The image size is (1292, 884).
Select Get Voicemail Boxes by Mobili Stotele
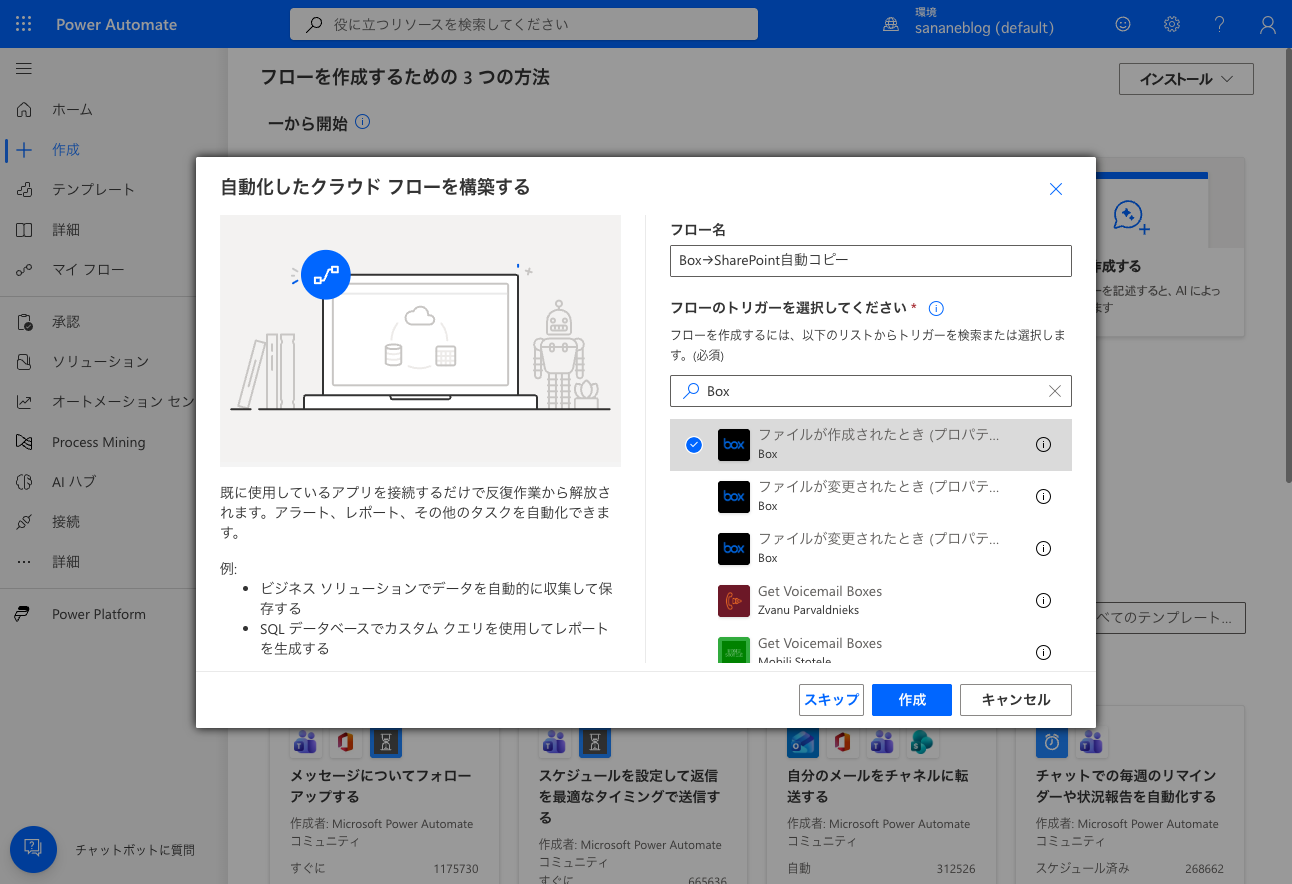(x=870, y=648)
